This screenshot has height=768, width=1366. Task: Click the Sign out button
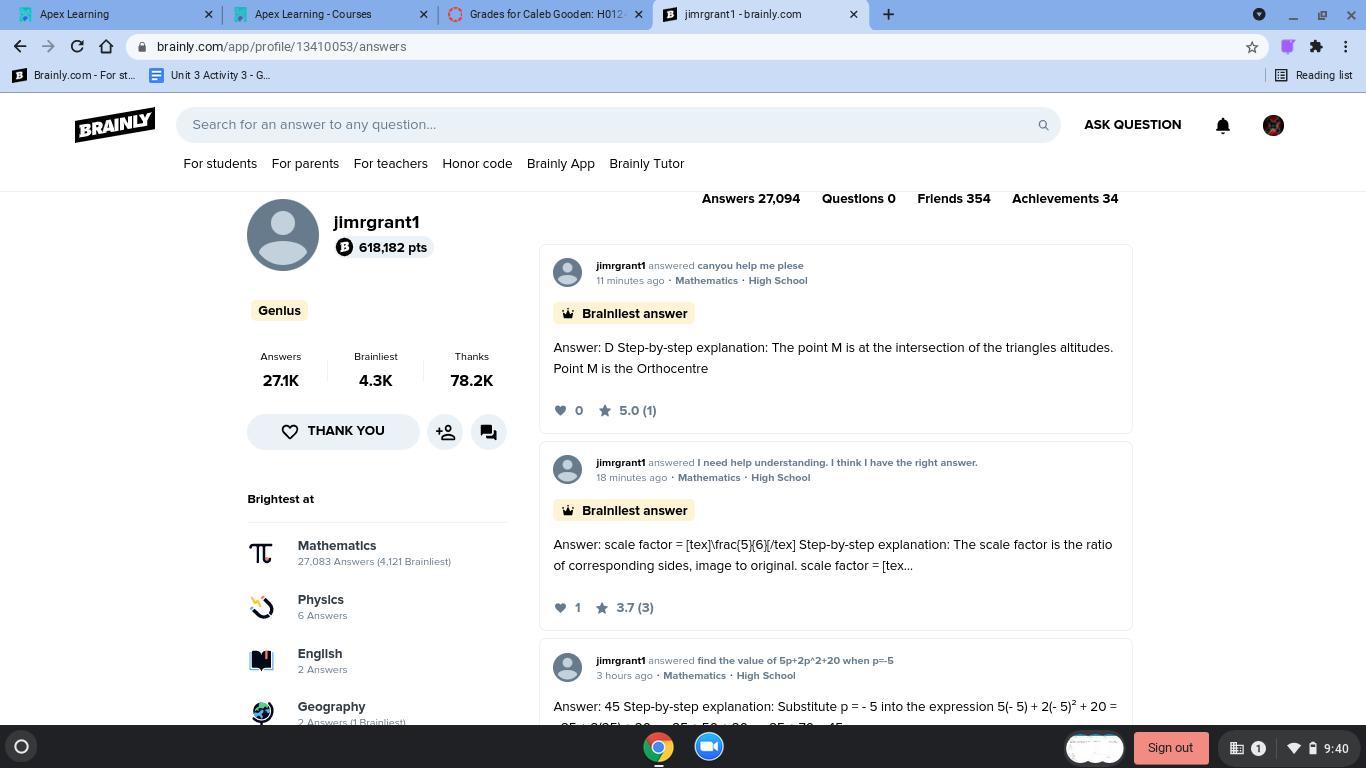[1170, 748]
